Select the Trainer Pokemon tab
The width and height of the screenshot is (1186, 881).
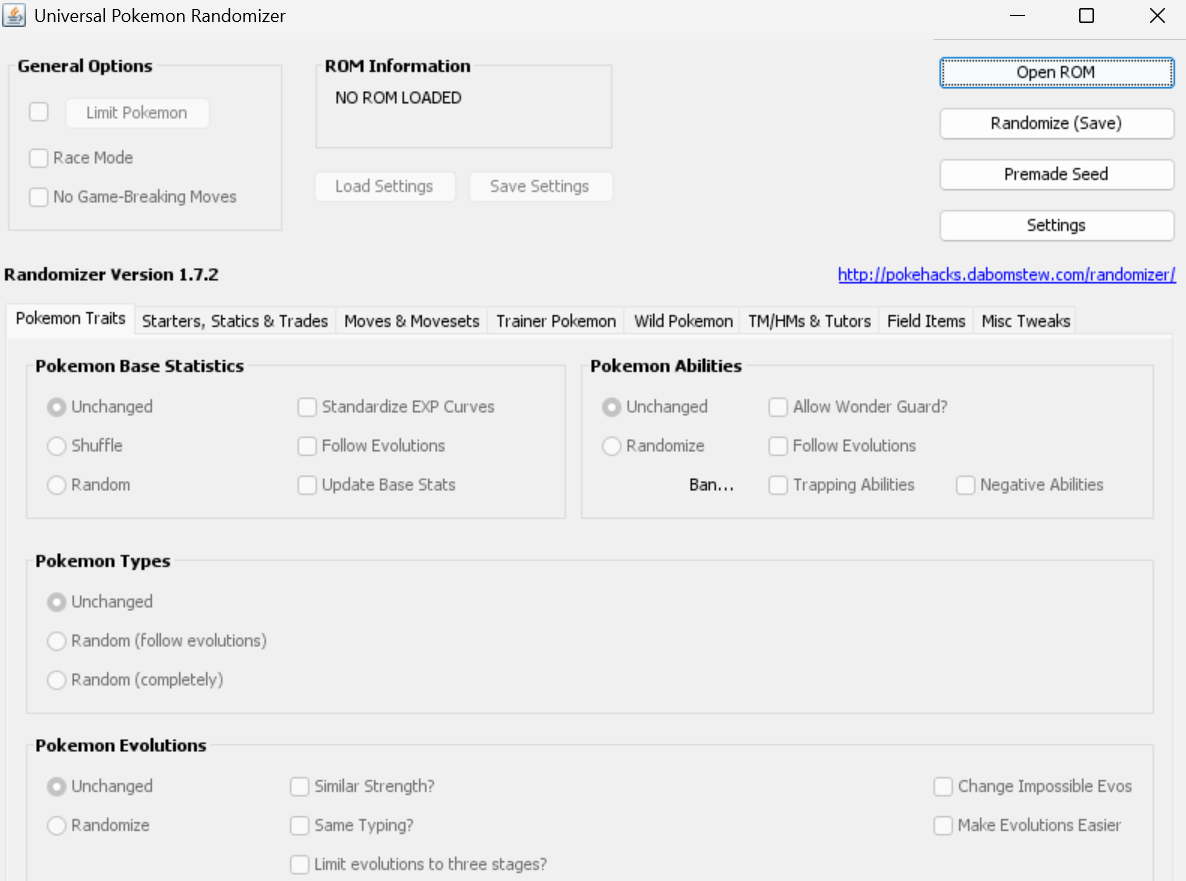click(556, 321)
